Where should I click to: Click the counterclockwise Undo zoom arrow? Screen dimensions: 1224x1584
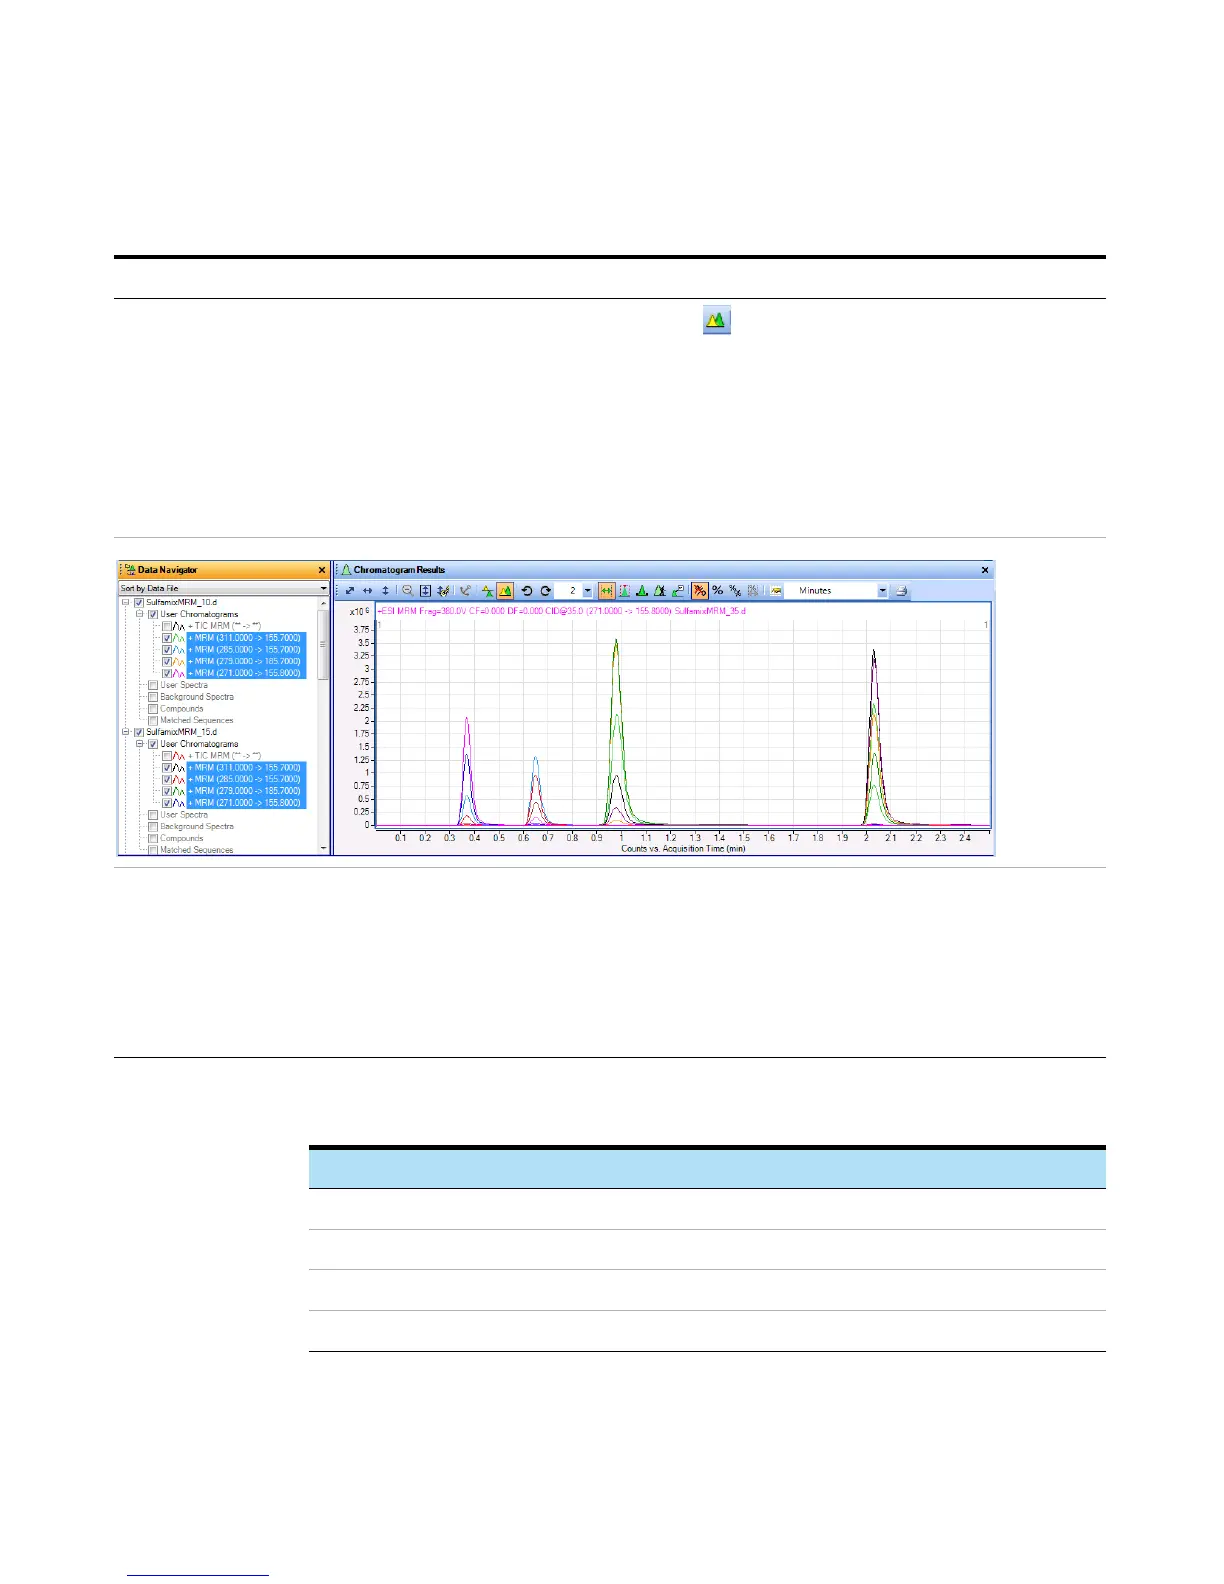[x=526, y=591]
